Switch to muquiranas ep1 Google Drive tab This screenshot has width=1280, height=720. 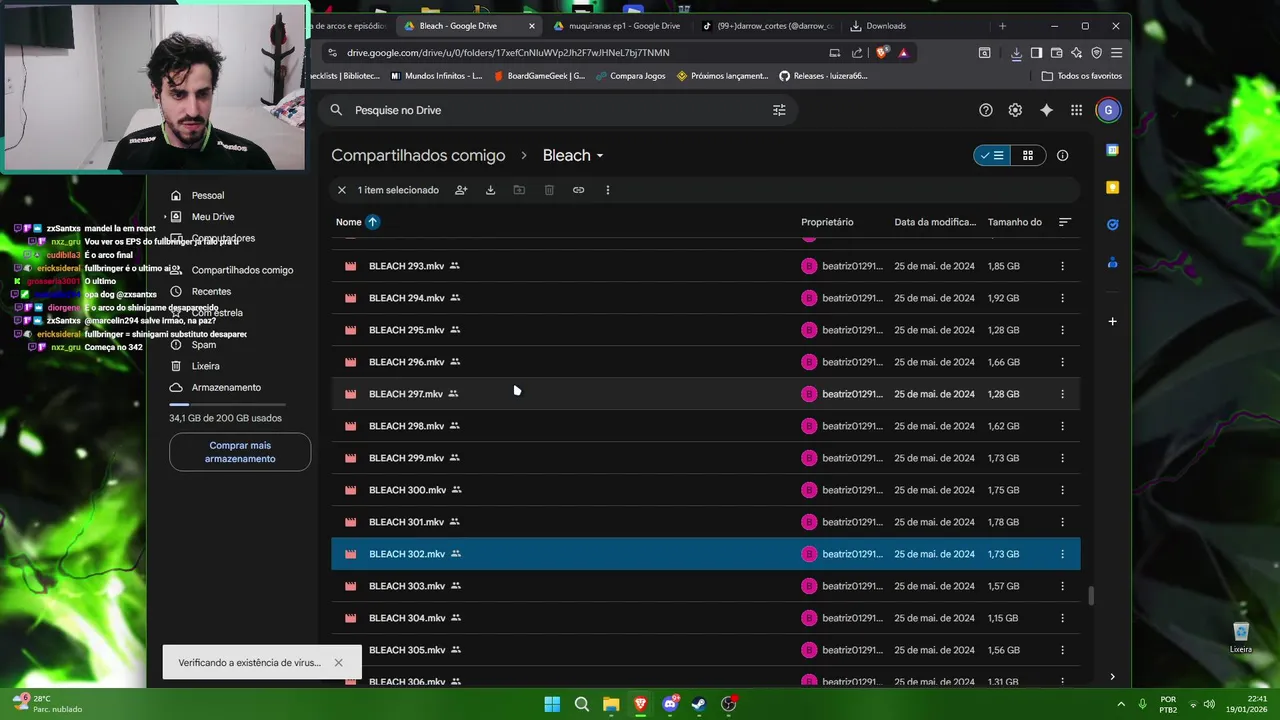pos(617,26)
